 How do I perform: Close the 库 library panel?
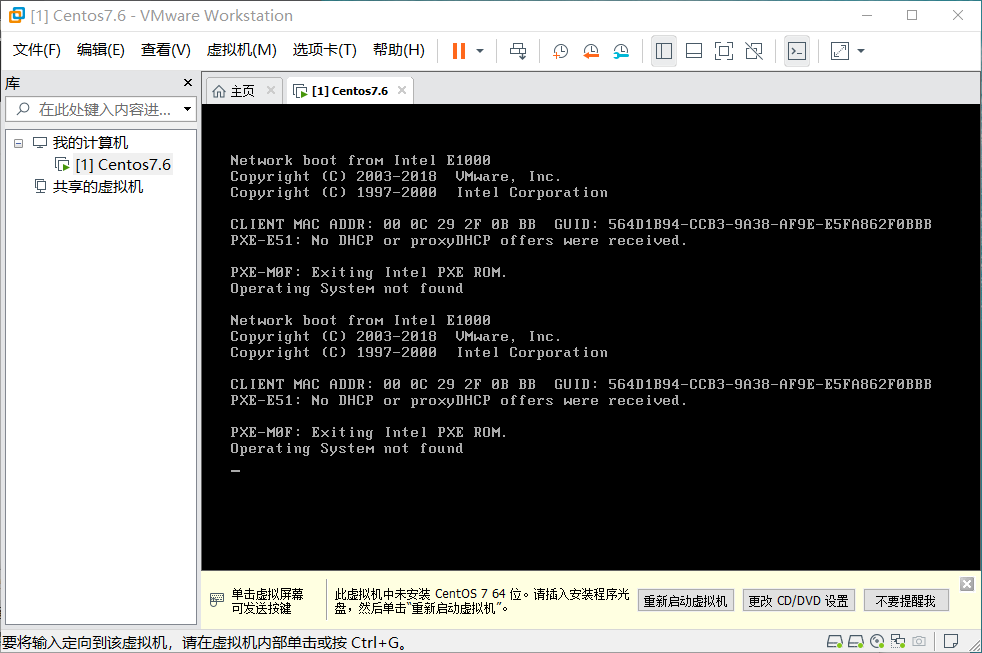coord(188,83)
